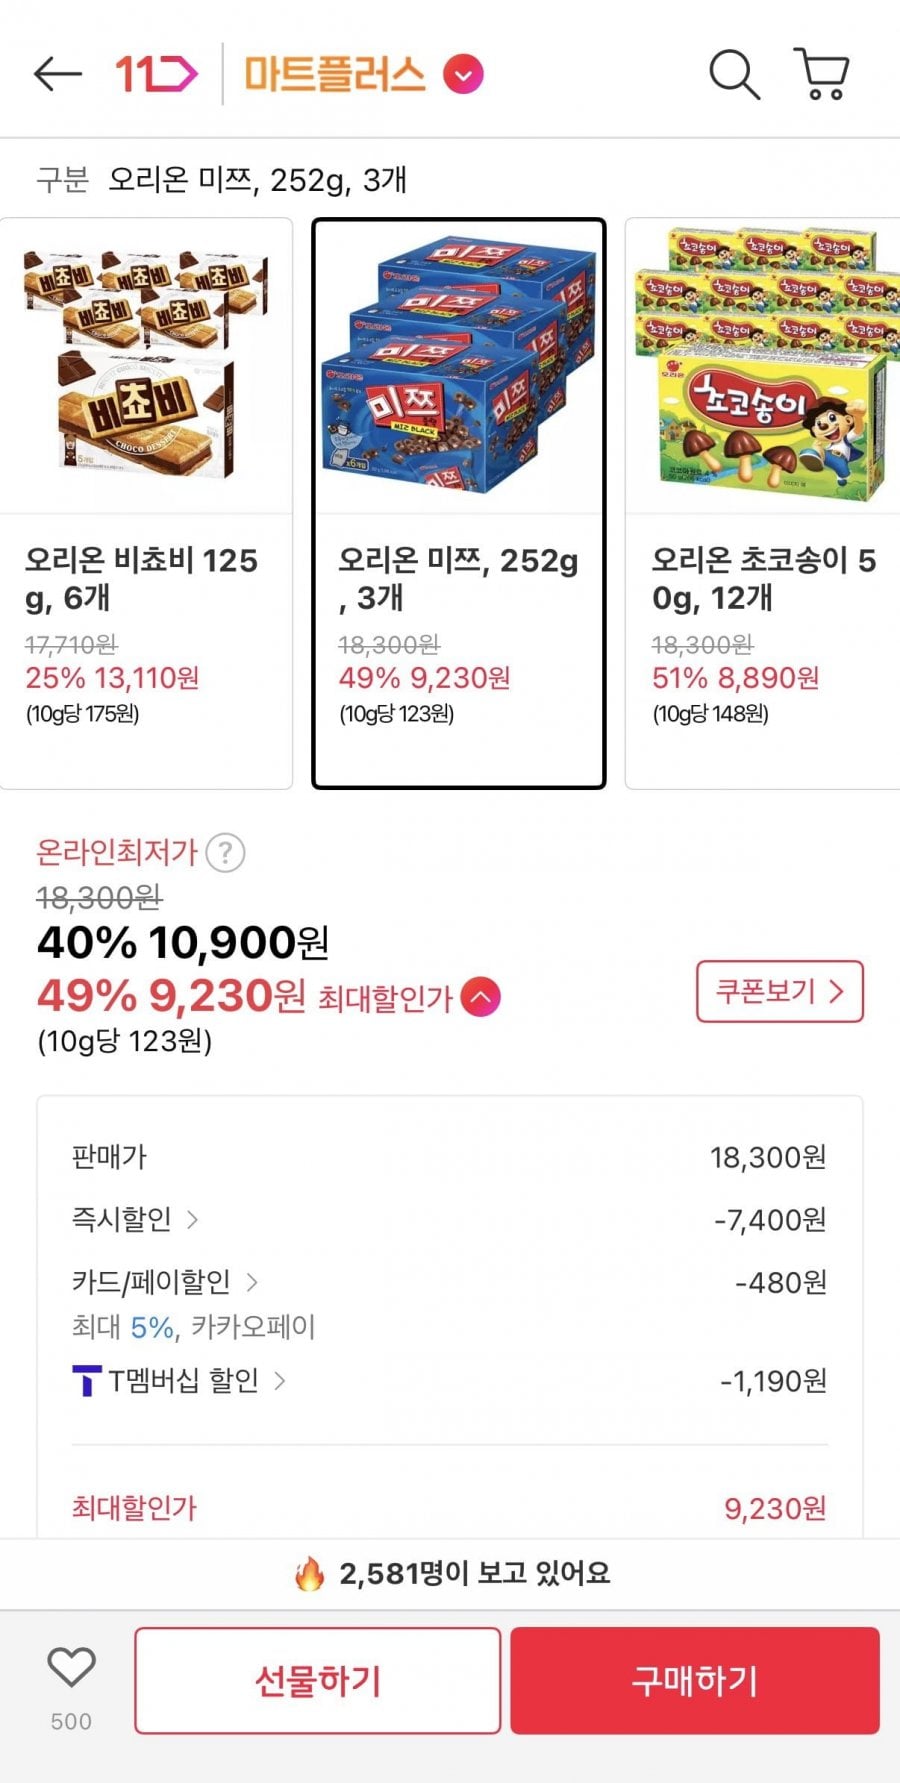Image resolution: width=900 pixels, height=1783 pixels.
Task: Open the 11st home logo
Action: pyautogui.click(x=156, y=74)
